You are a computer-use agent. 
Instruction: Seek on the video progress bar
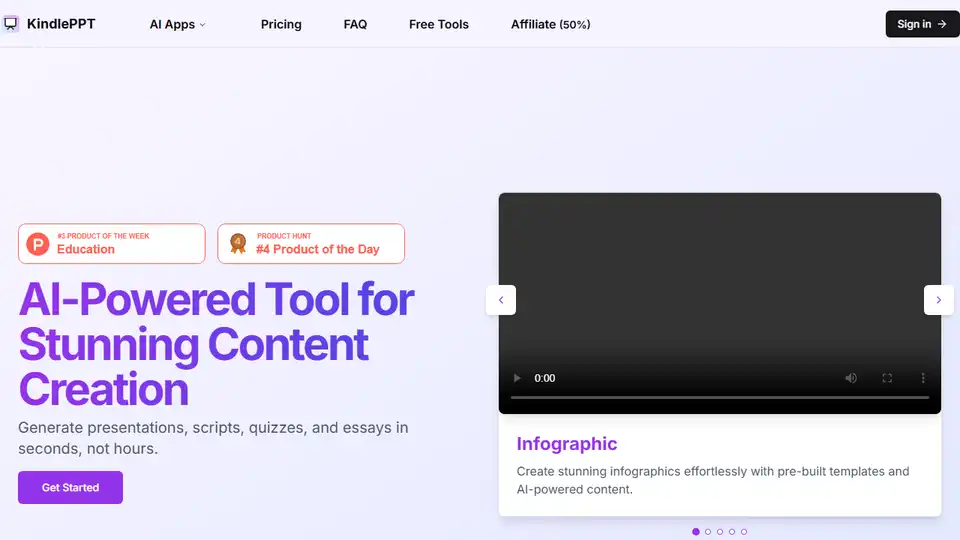720,397
